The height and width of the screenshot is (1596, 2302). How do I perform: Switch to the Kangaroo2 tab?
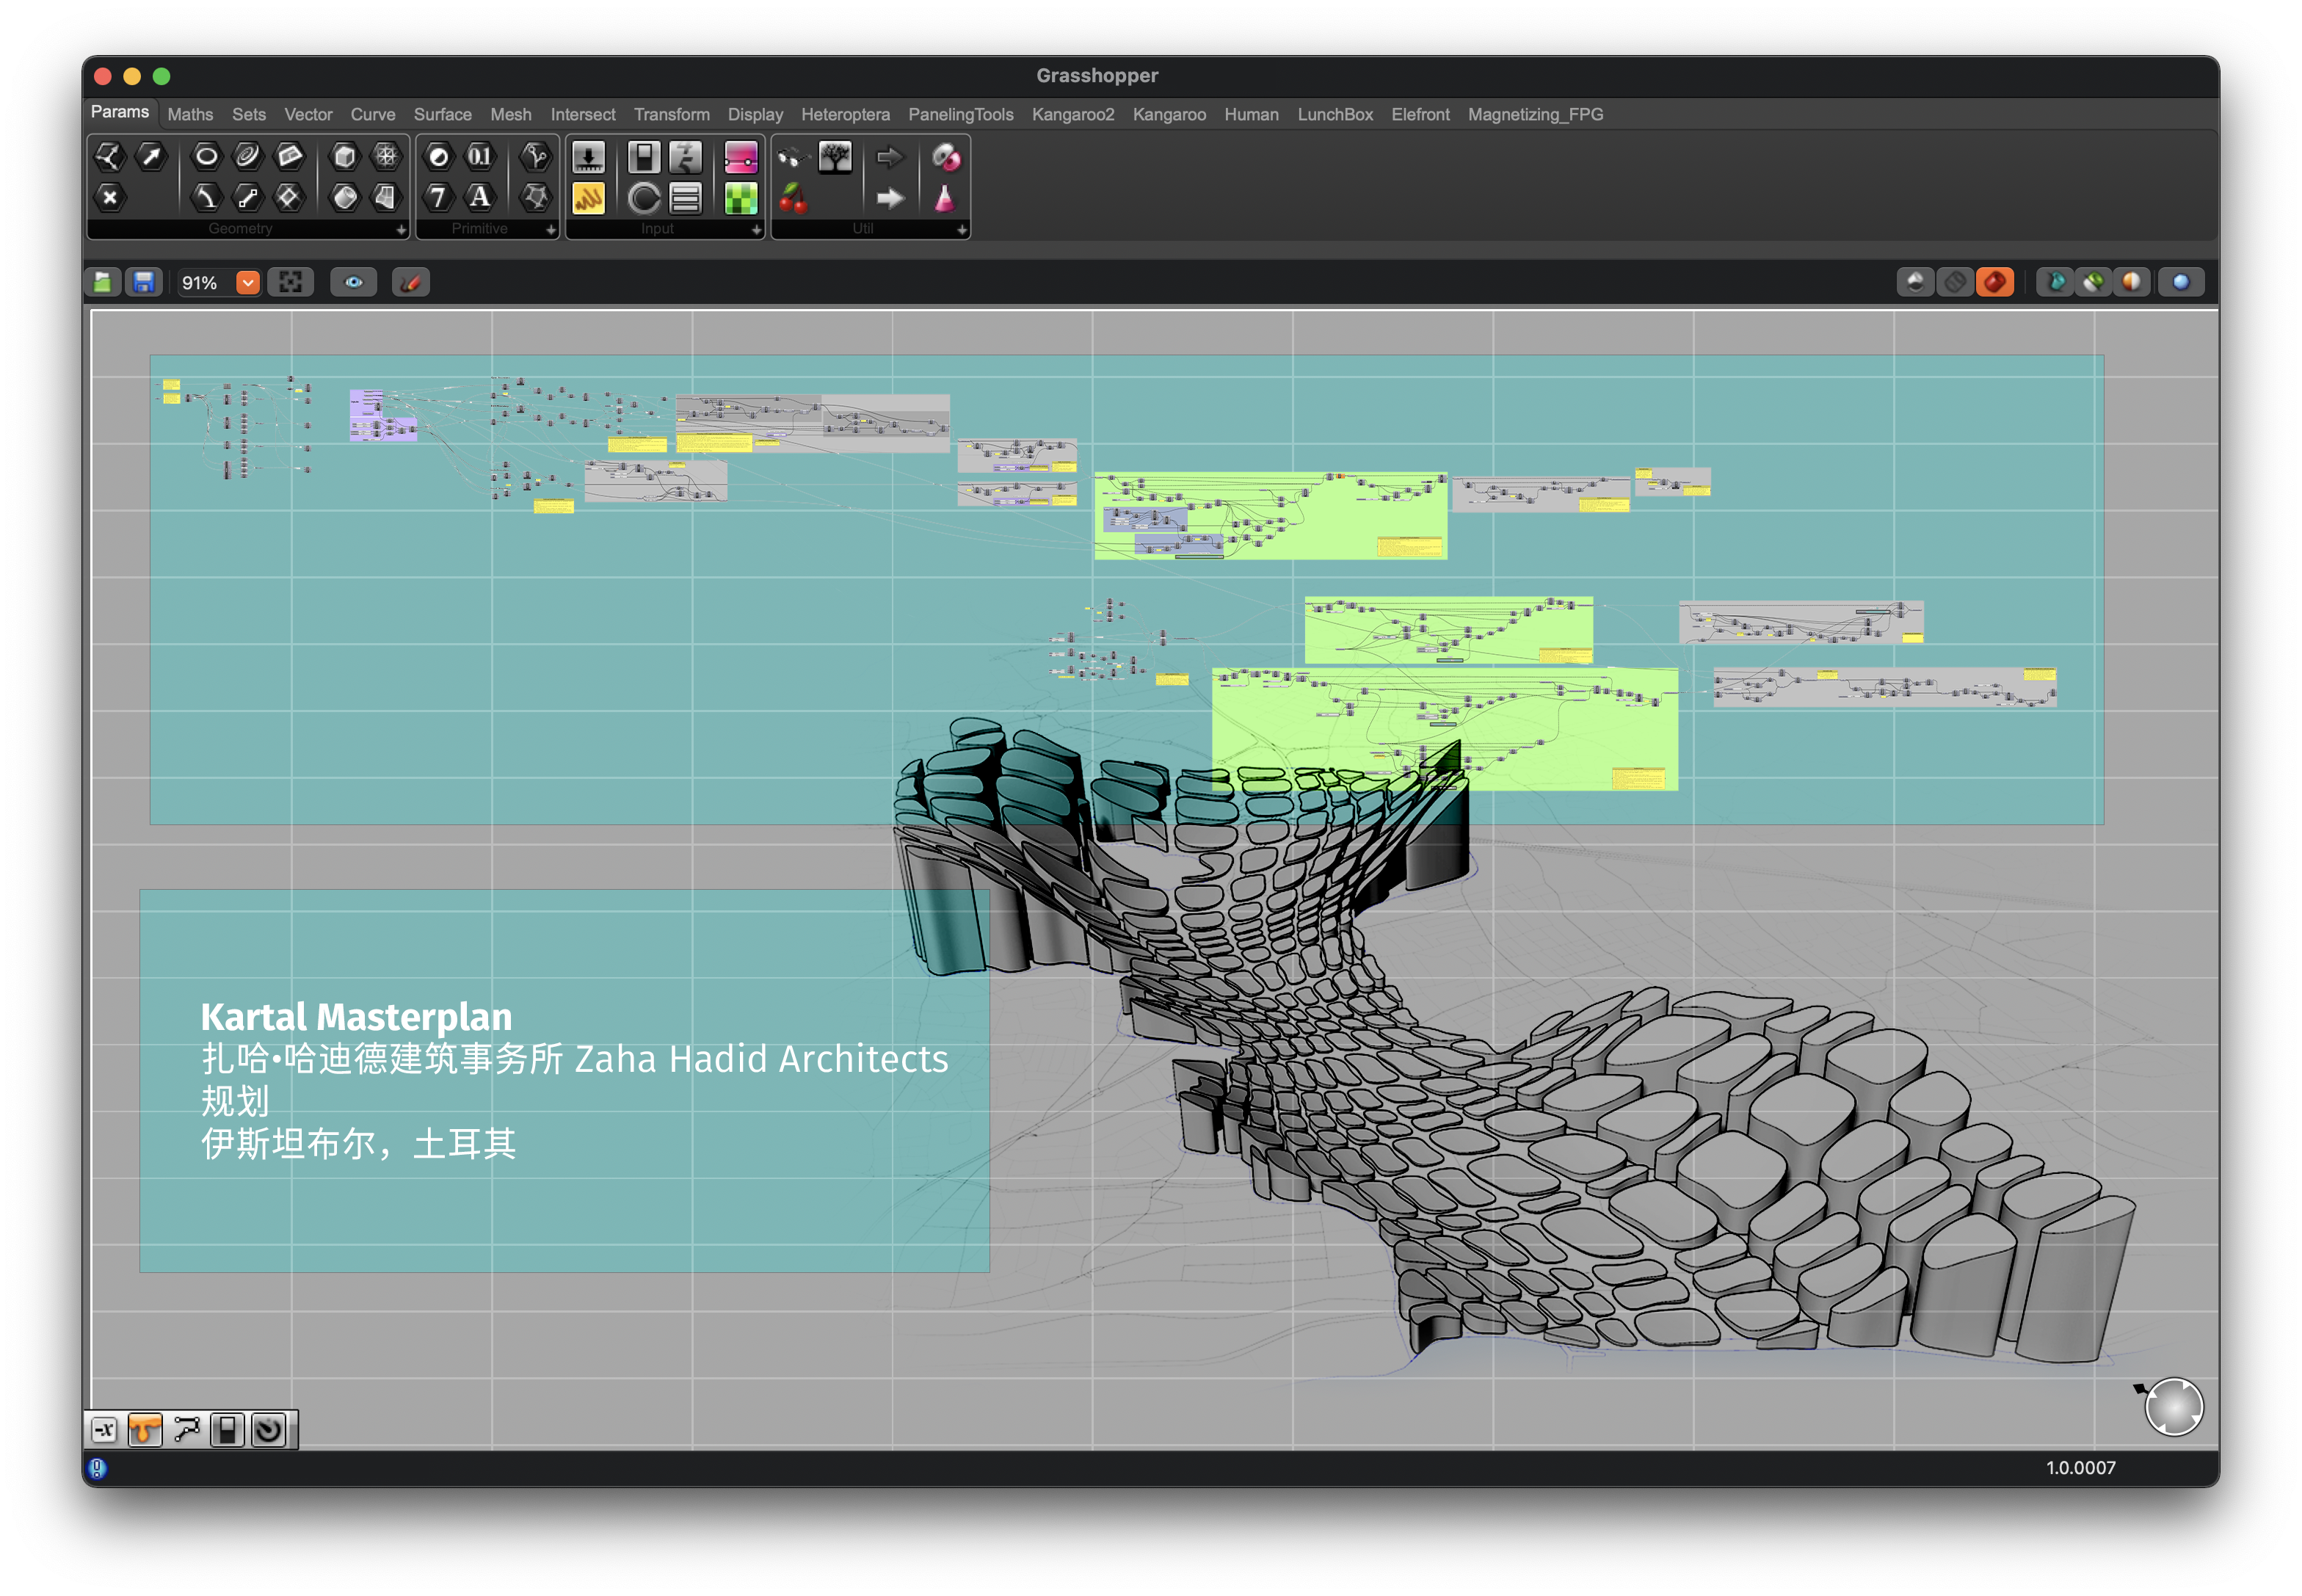click(1072, 115)
